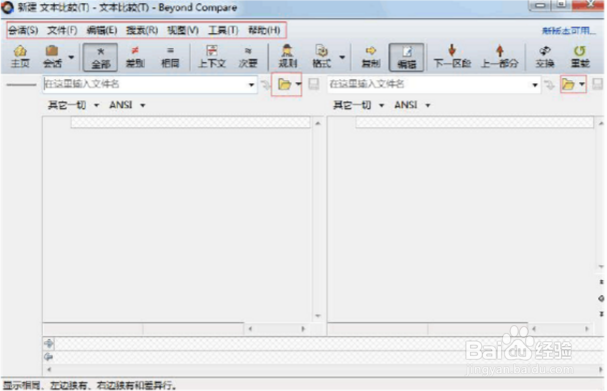Jump to 下一区段 (next section) icon

point(452,57)
